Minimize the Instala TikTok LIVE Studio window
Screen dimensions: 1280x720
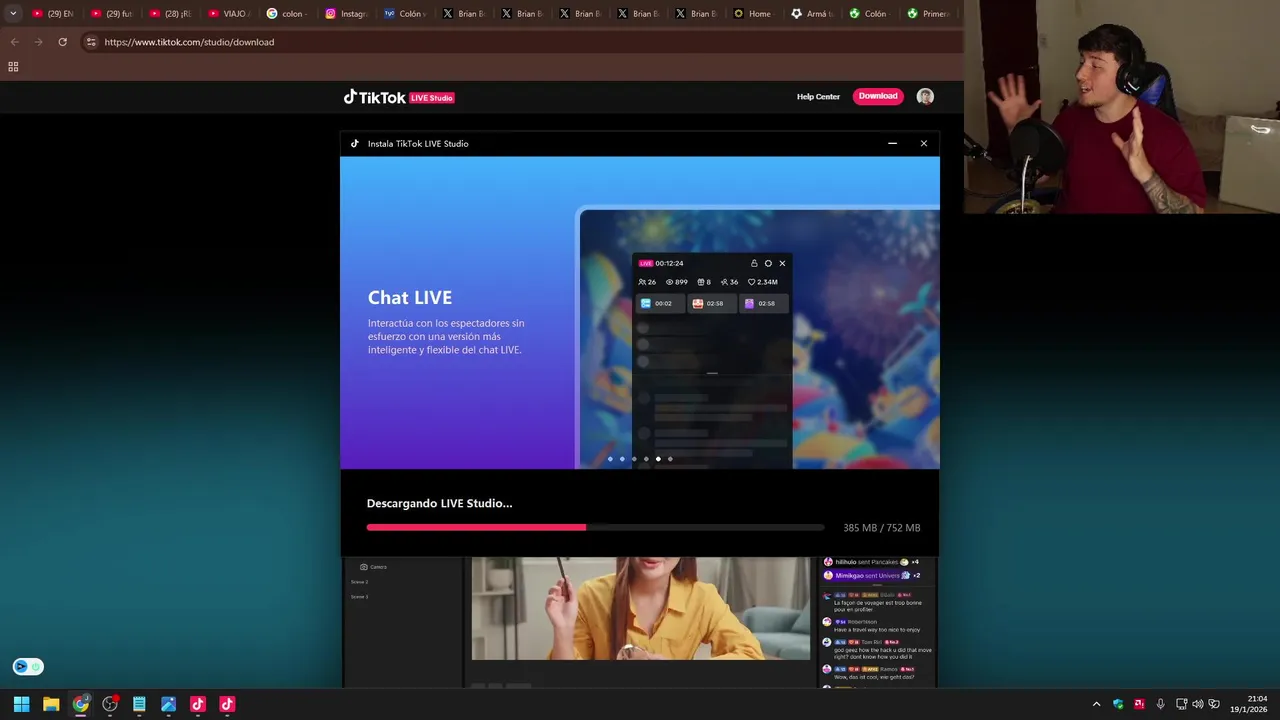[x=892, y=143]
